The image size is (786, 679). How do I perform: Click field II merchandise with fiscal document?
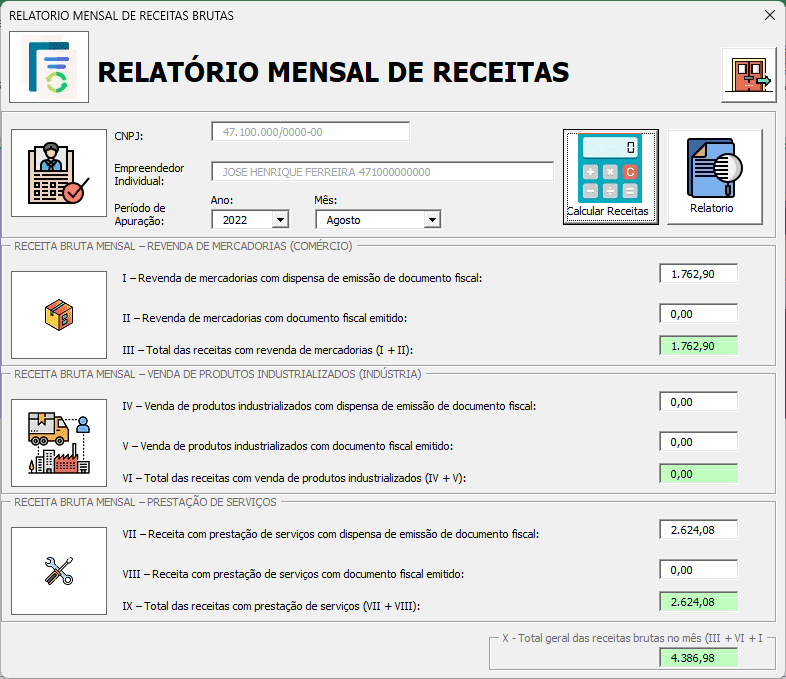pyautogui.click(x=698, y=313)
